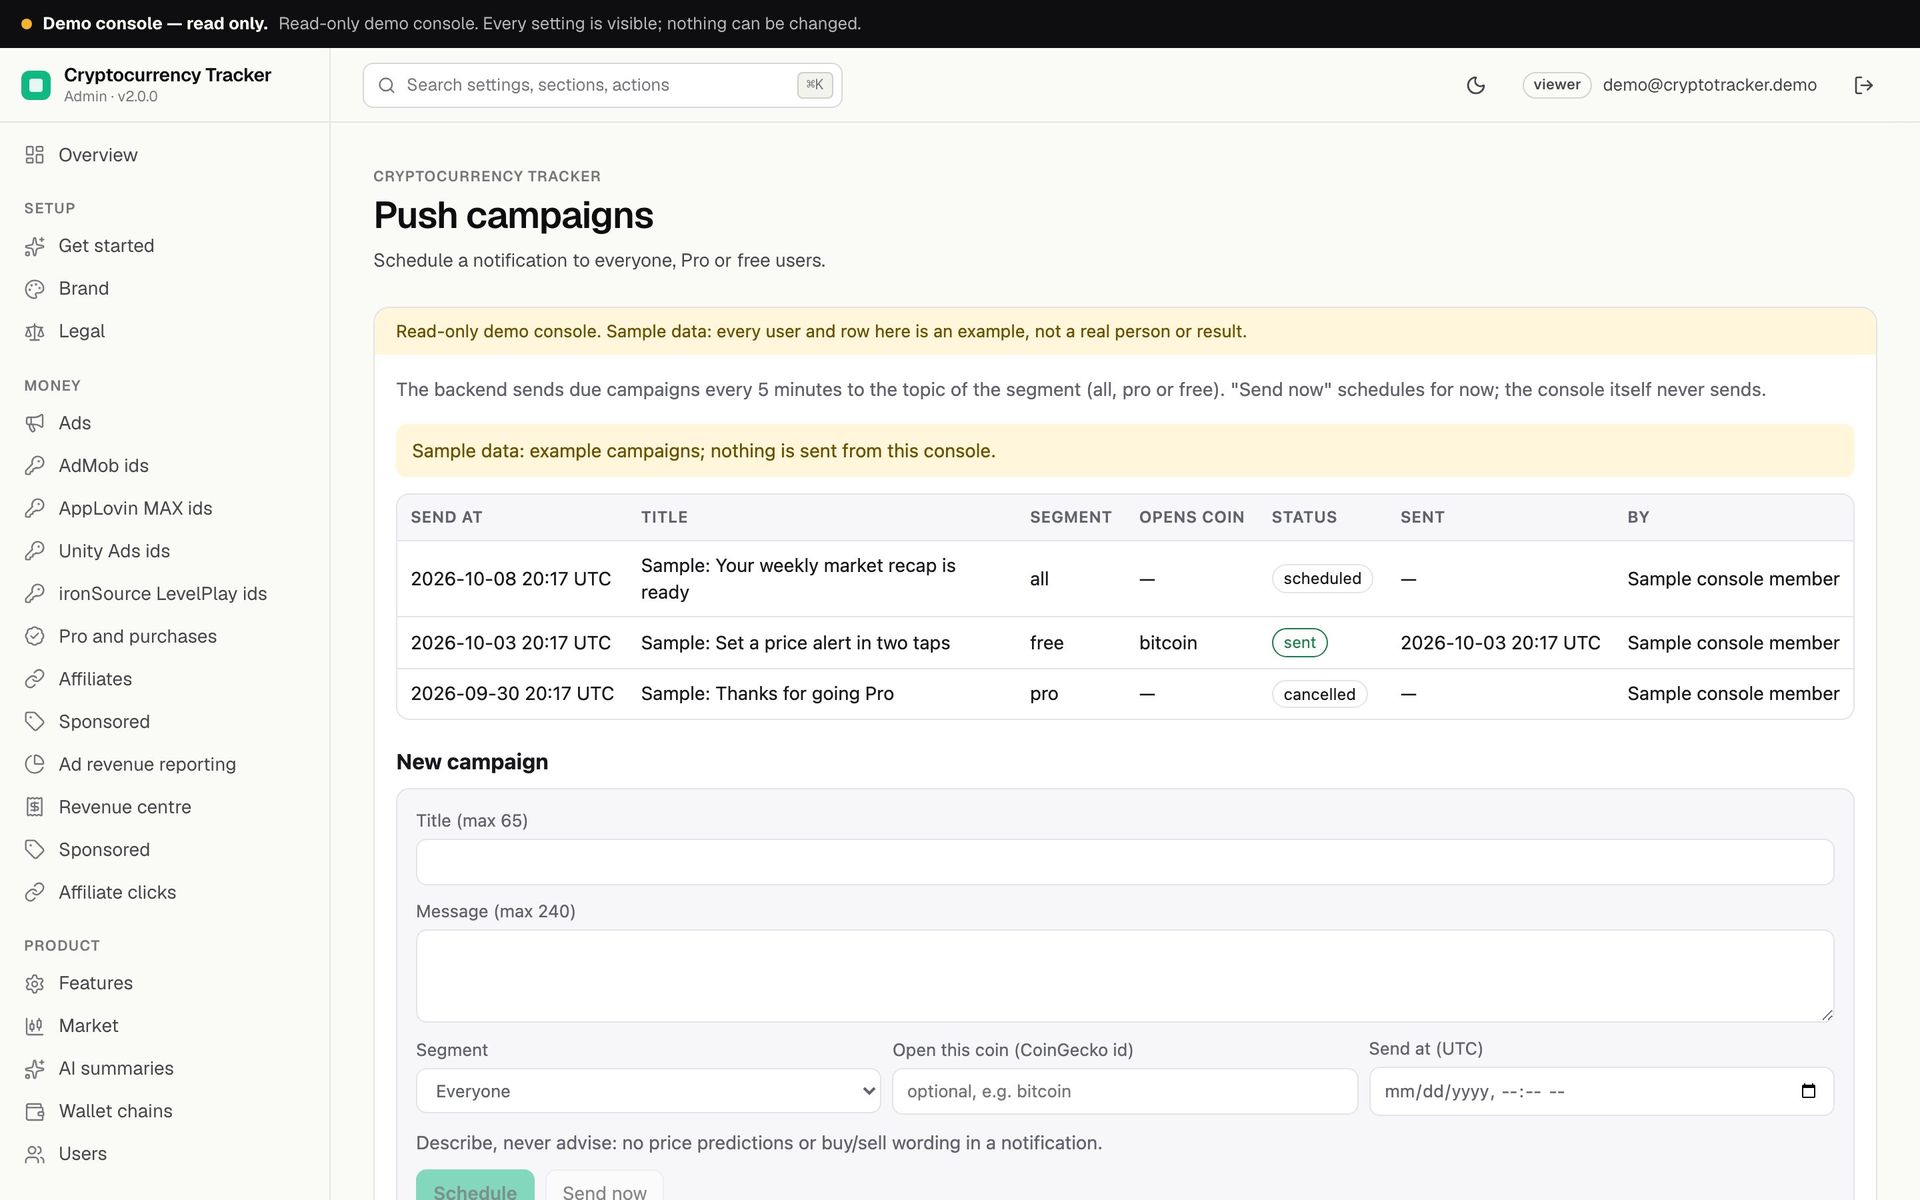Open Unity Ads ids page

(114, 551)
